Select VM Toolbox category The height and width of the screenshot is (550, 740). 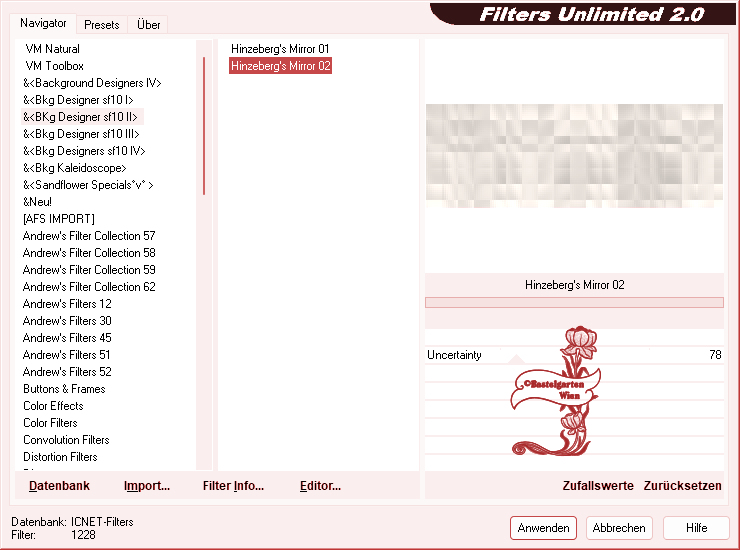tap(54, 66)
